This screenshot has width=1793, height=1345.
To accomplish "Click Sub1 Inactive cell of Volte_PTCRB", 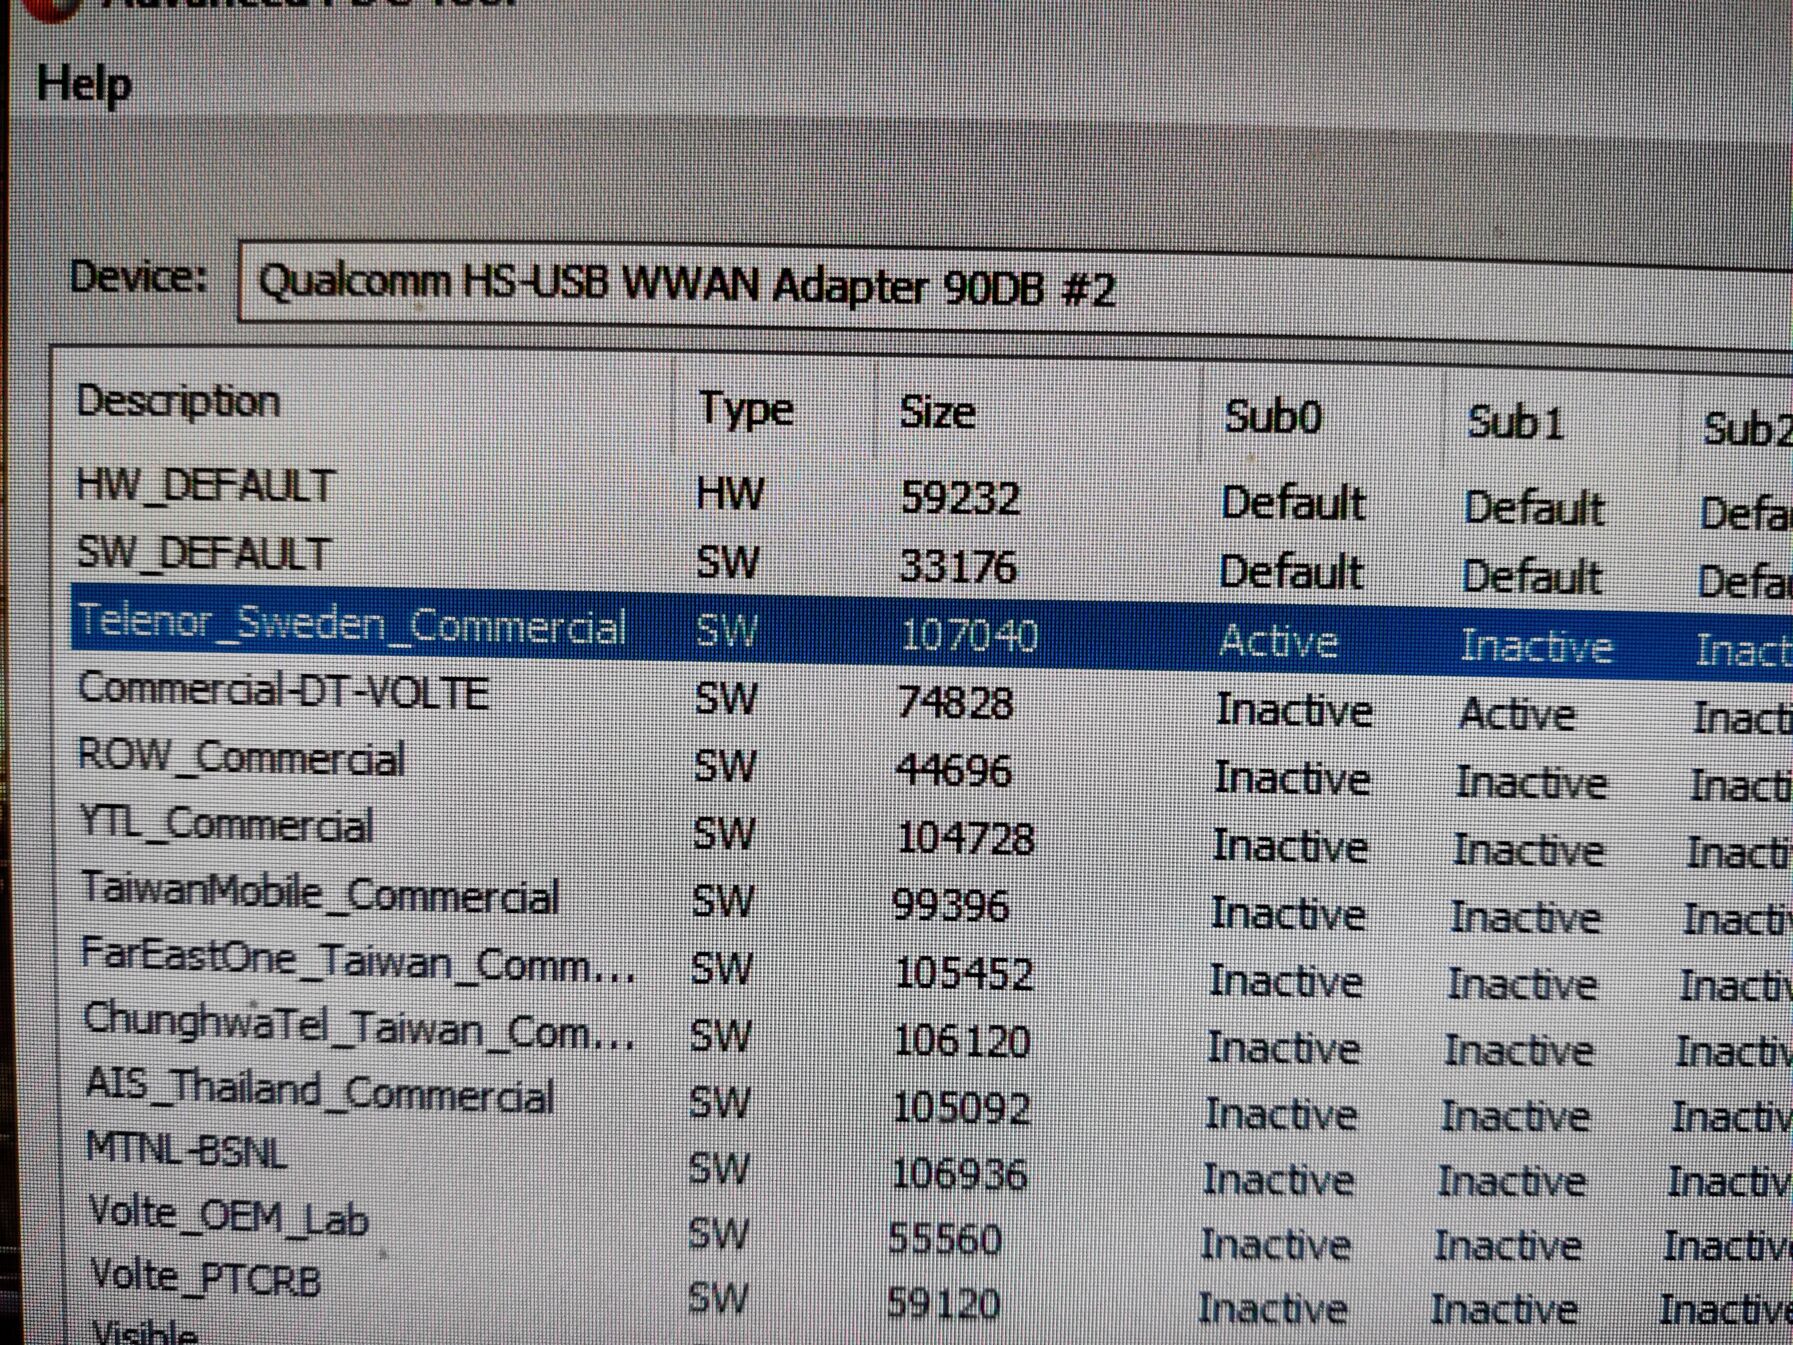I will [1503, 1309].
